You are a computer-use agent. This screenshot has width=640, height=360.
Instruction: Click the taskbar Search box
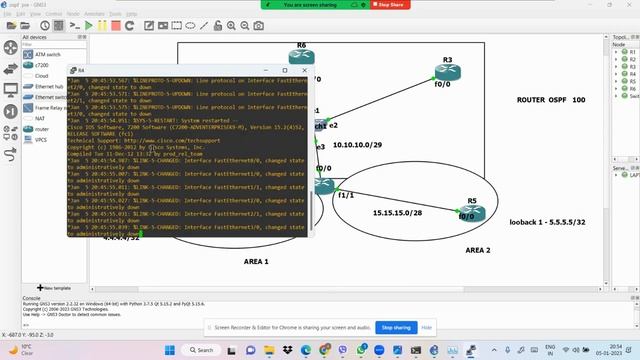point(201,350)
